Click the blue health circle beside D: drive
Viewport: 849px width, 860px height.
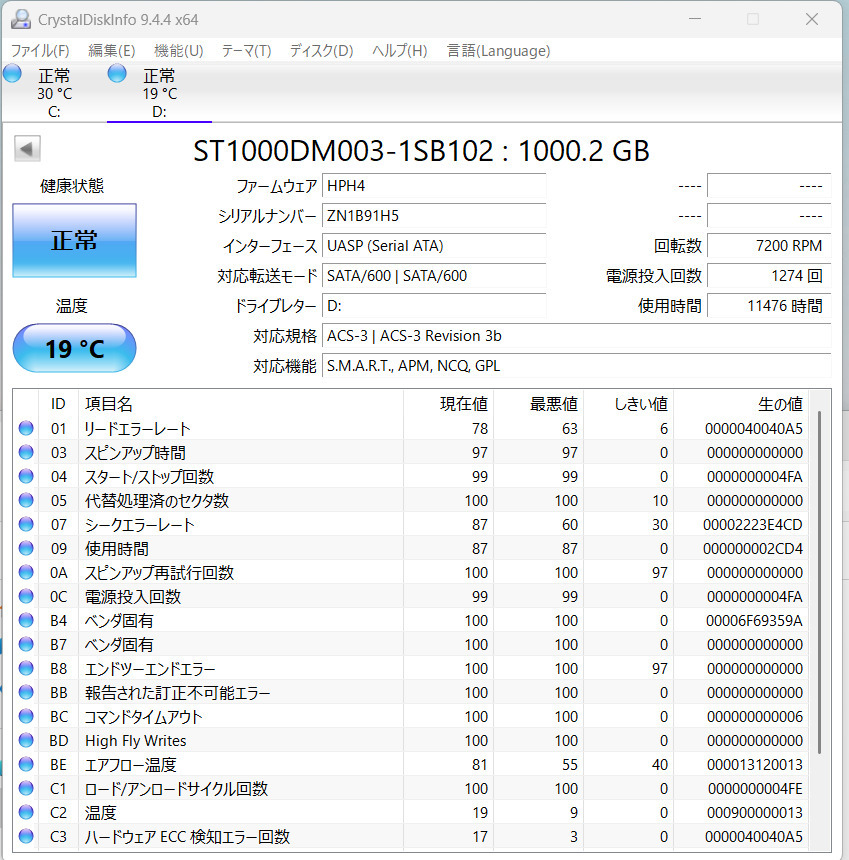117,73
